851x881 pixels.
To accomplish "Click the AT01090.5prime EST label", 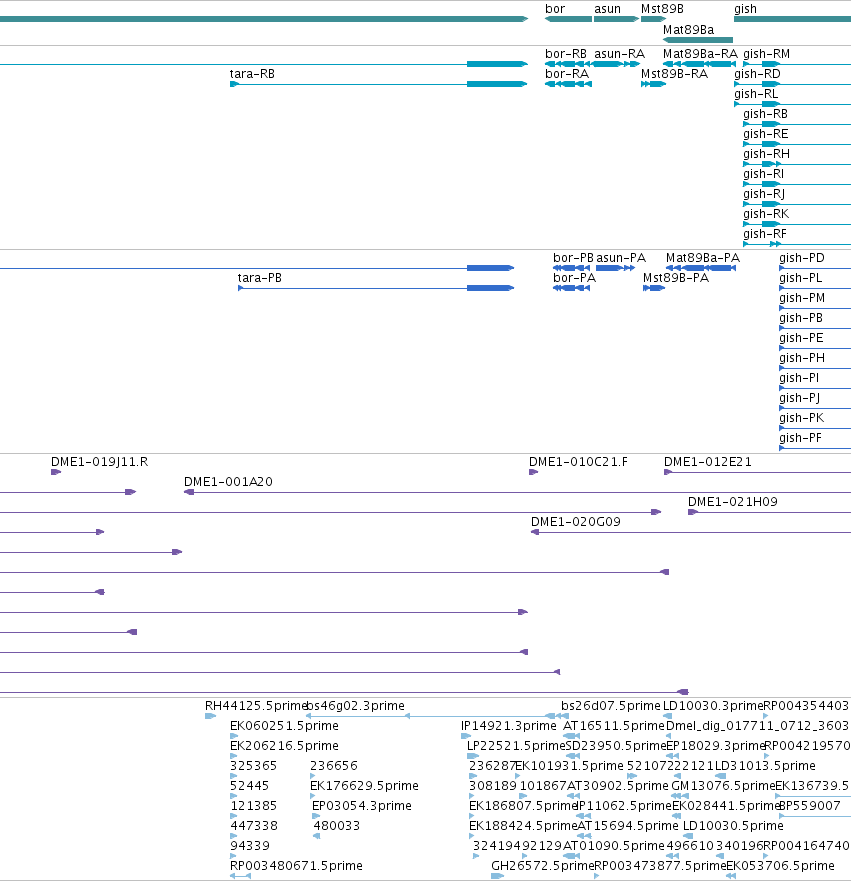I will pos(613,846).
